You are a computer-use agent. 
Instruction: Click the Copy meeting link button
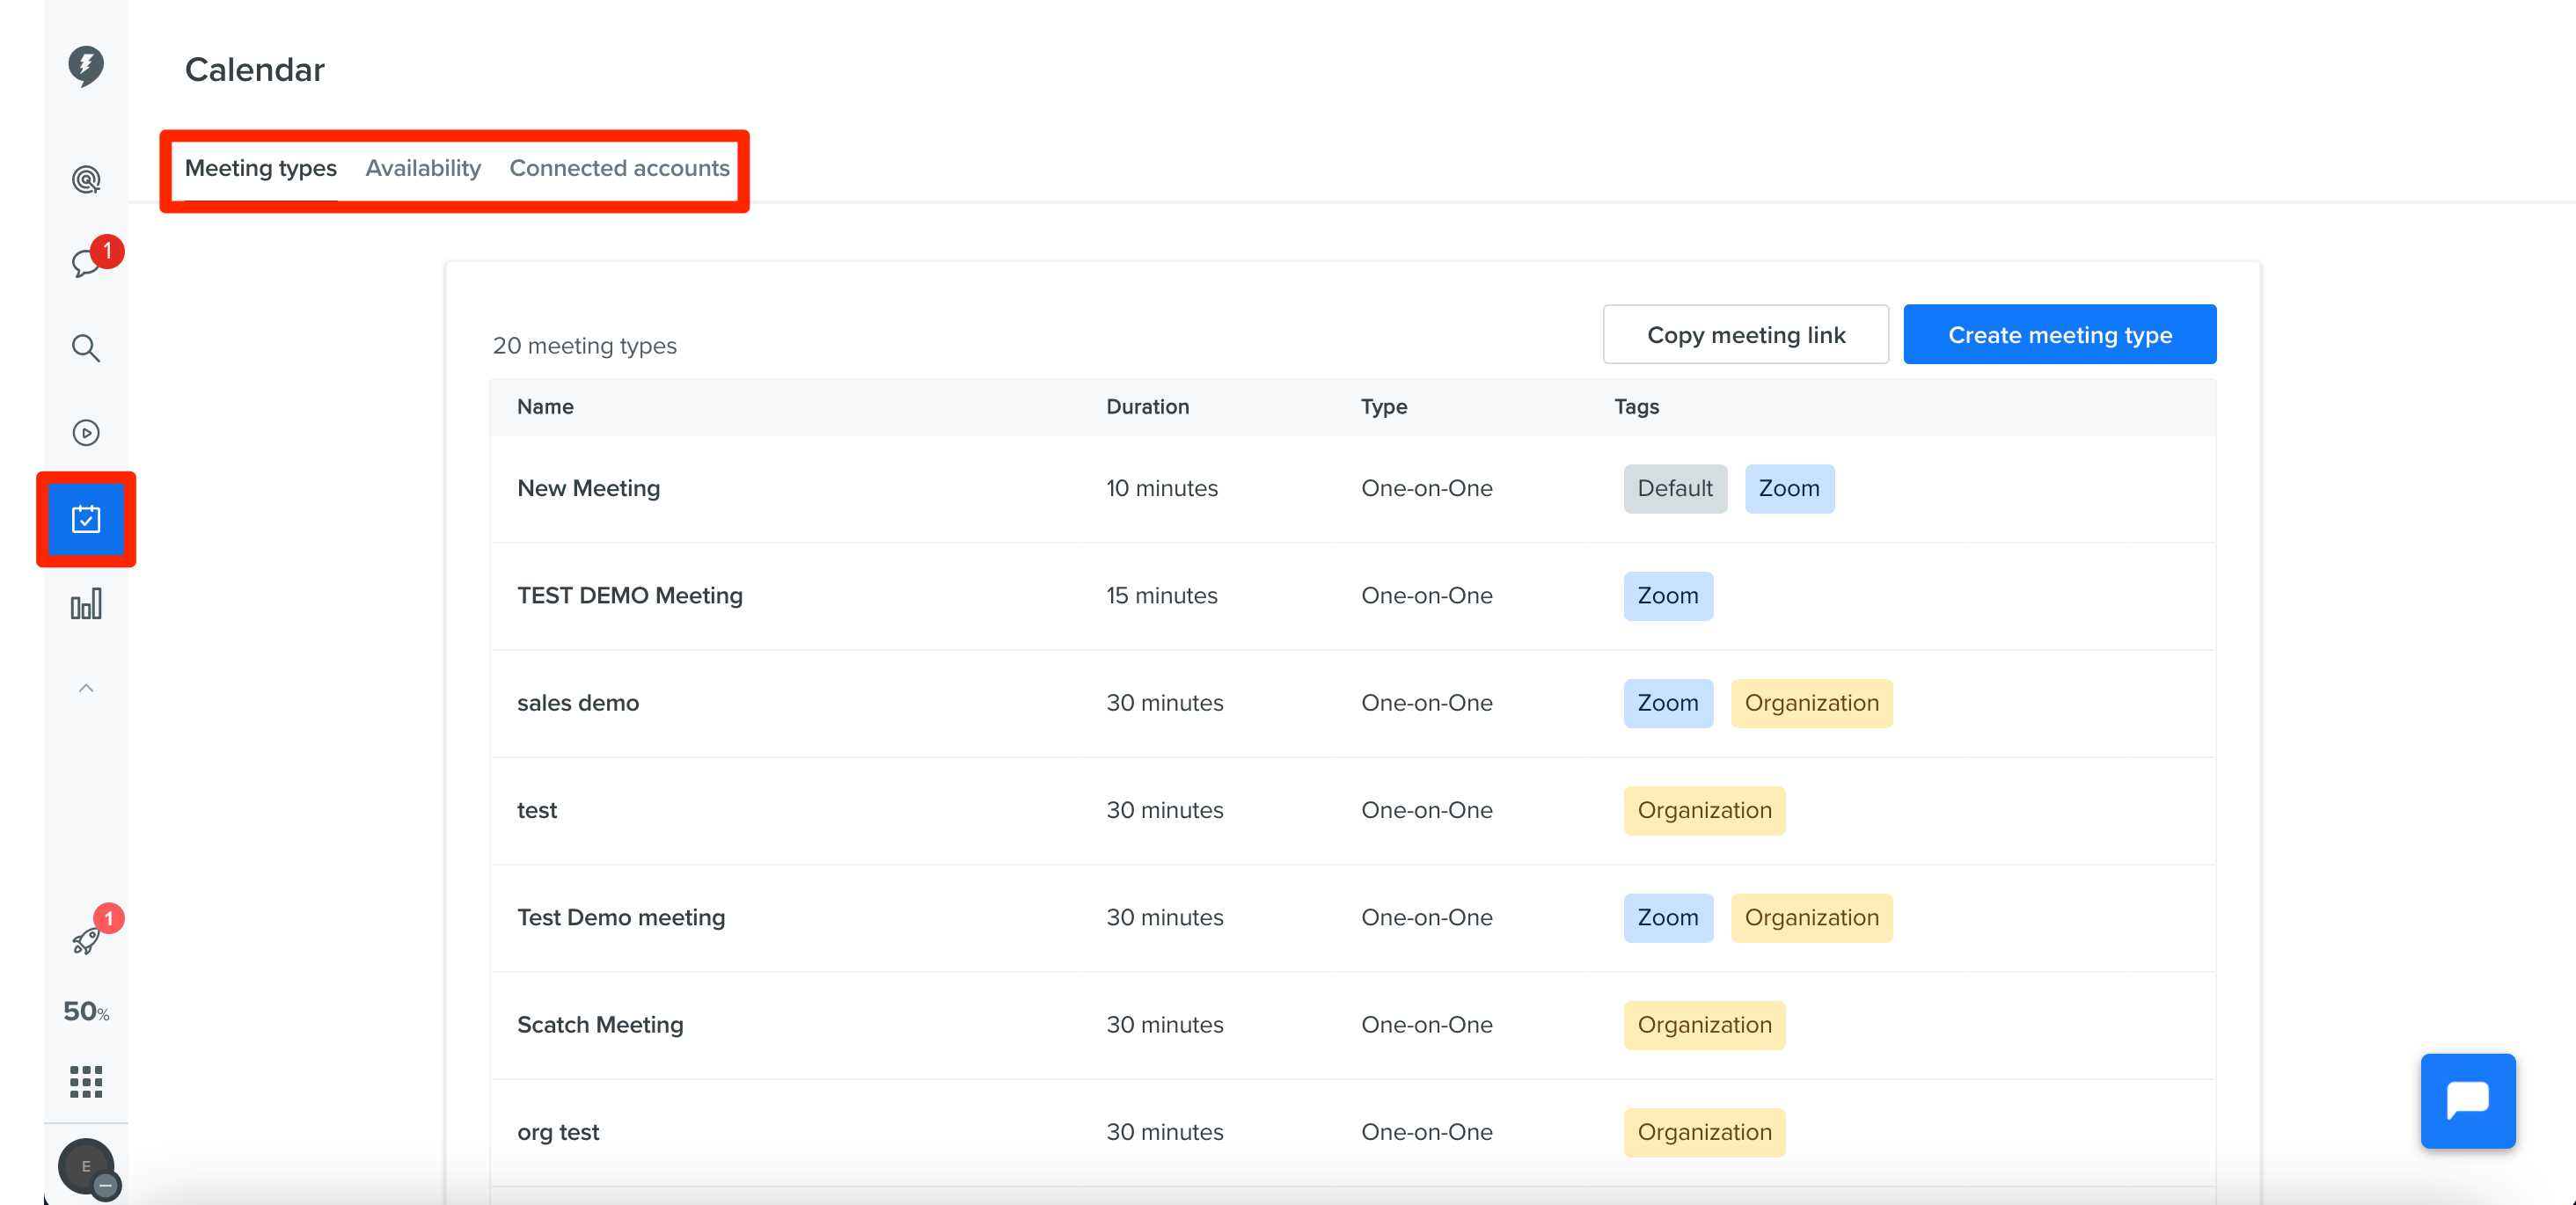(1745, 335)
